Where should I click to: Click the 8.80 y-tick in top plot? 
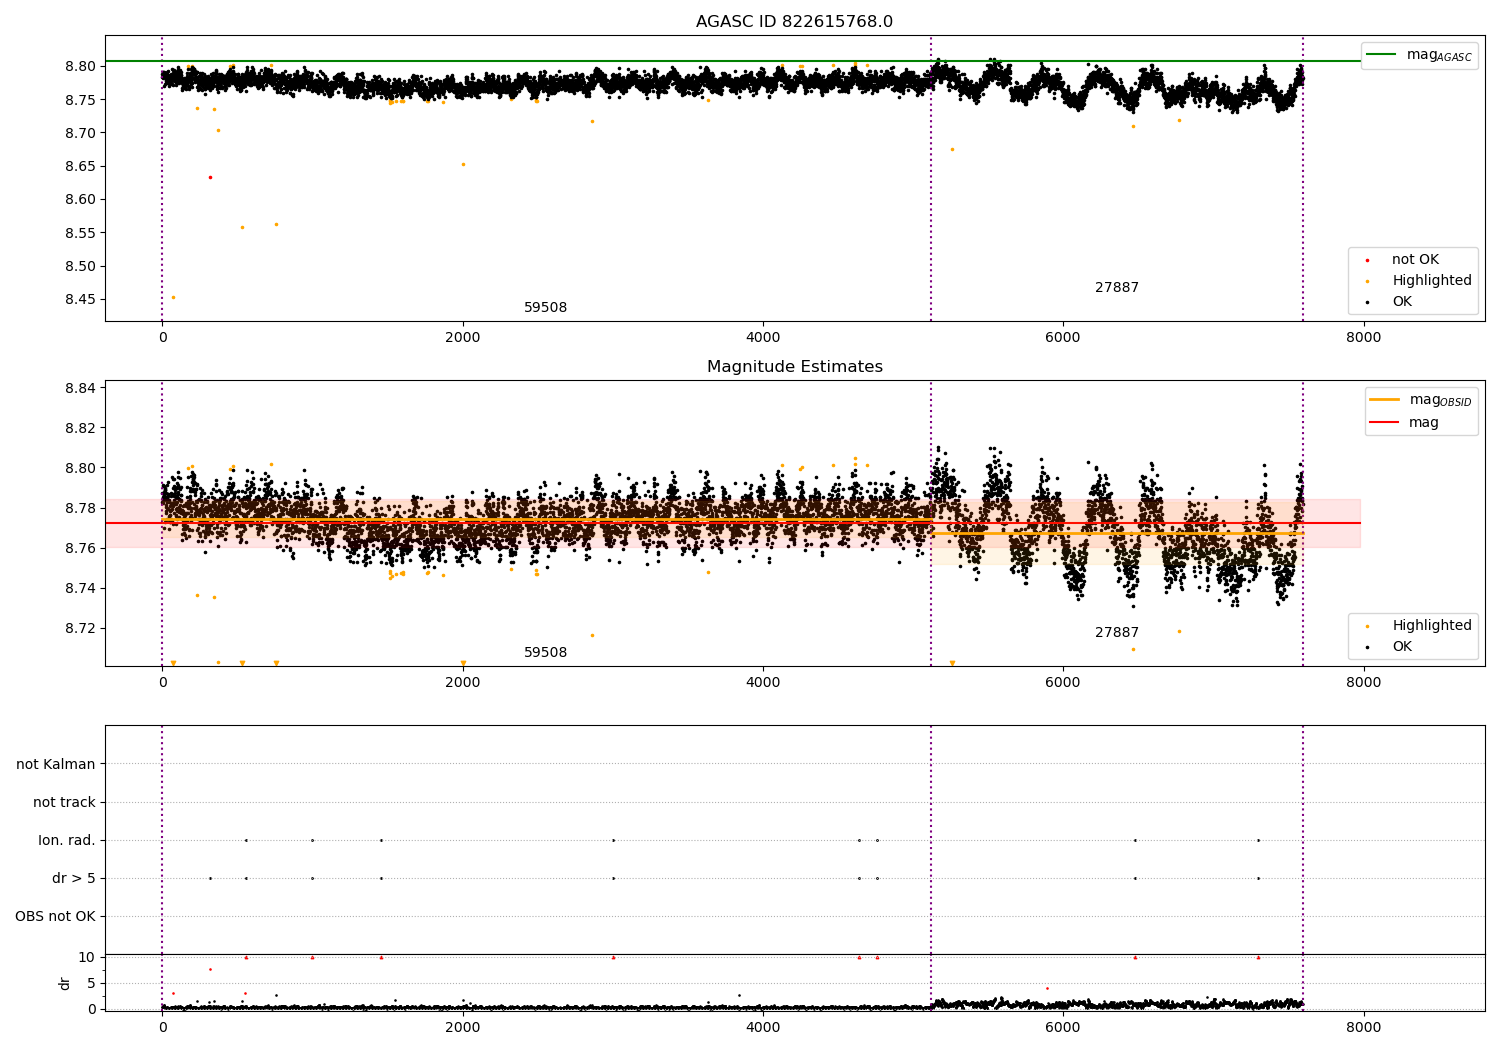click(x=80, y=67)
